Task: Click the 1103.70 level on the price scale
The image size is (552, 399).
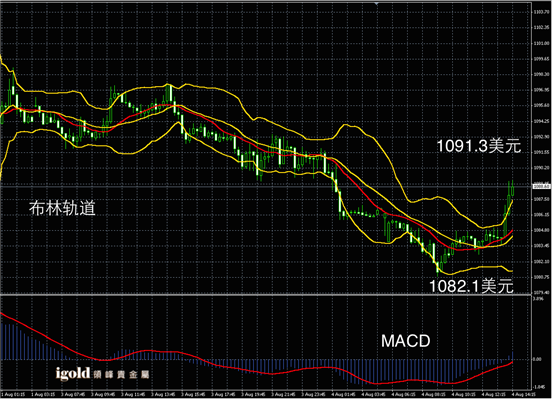Action: (x=541, y=12)
